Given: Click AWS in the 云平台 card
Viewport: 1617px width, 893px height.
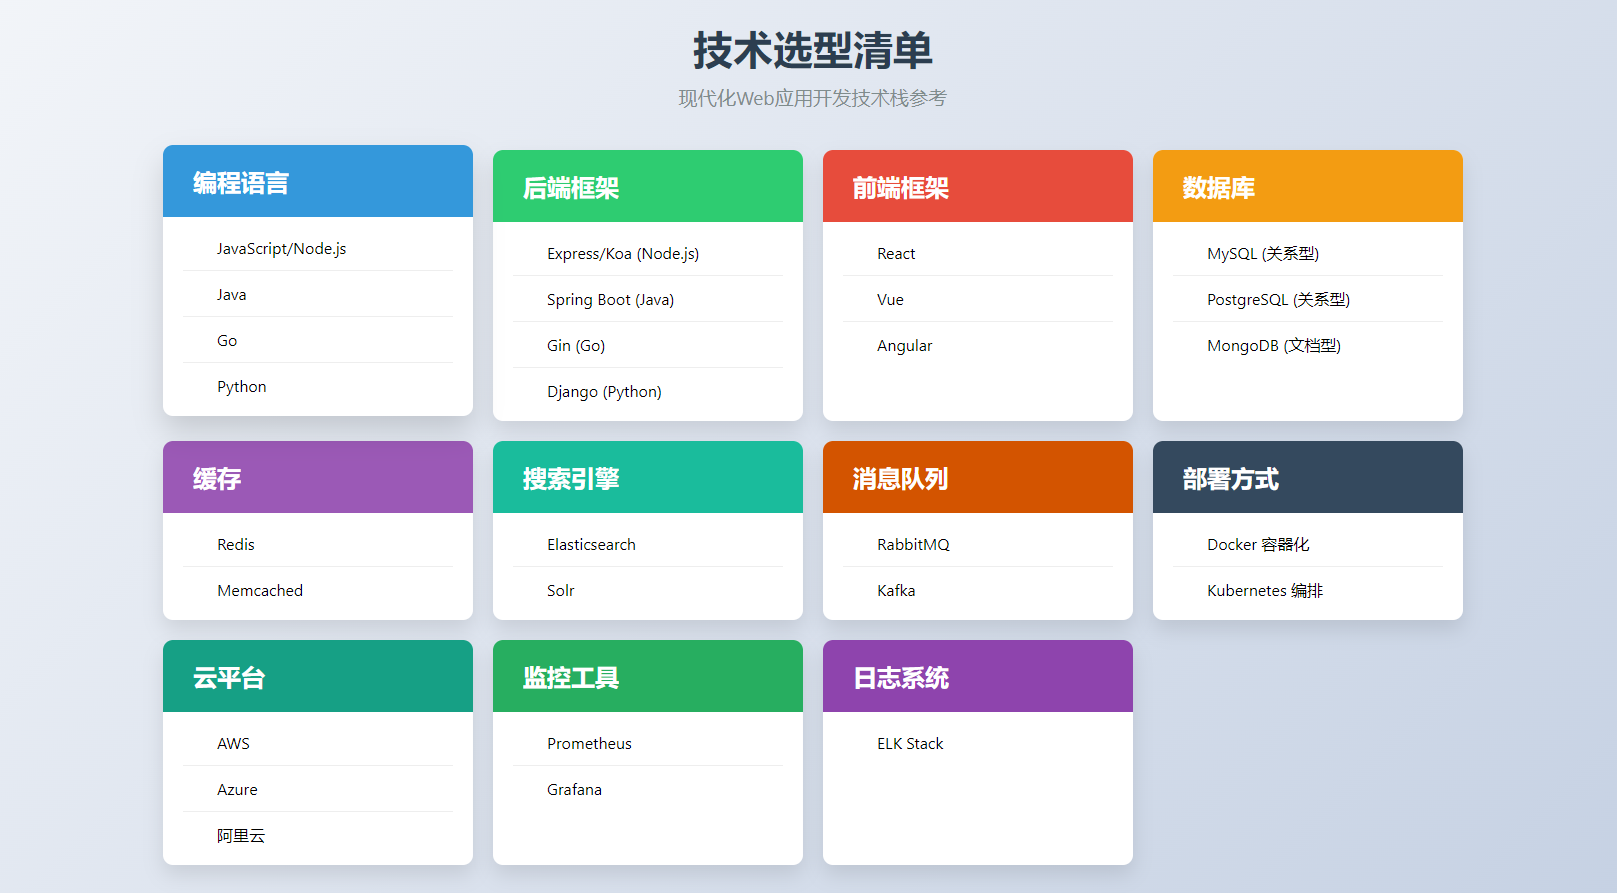Looking at the screenshot, I should [318, 743].
